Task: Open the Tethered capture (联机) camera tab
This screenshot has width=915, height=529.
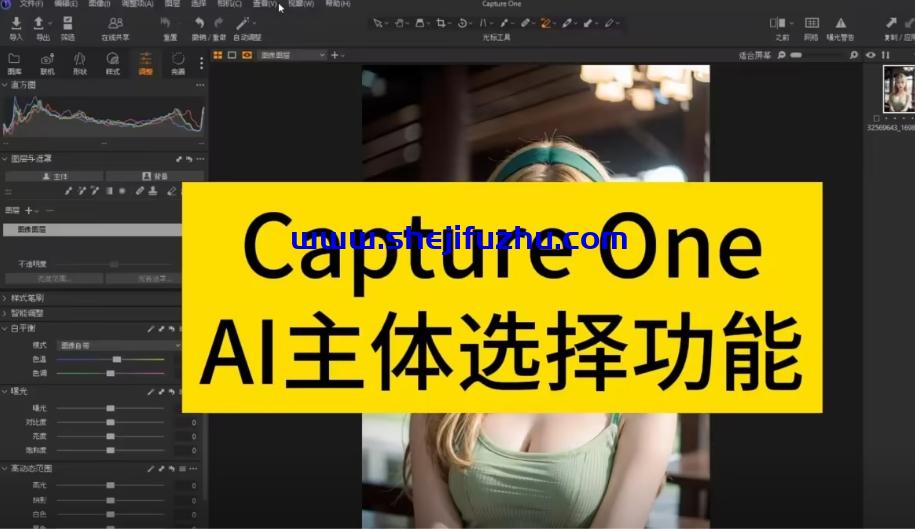Action: tap(47, 61)
